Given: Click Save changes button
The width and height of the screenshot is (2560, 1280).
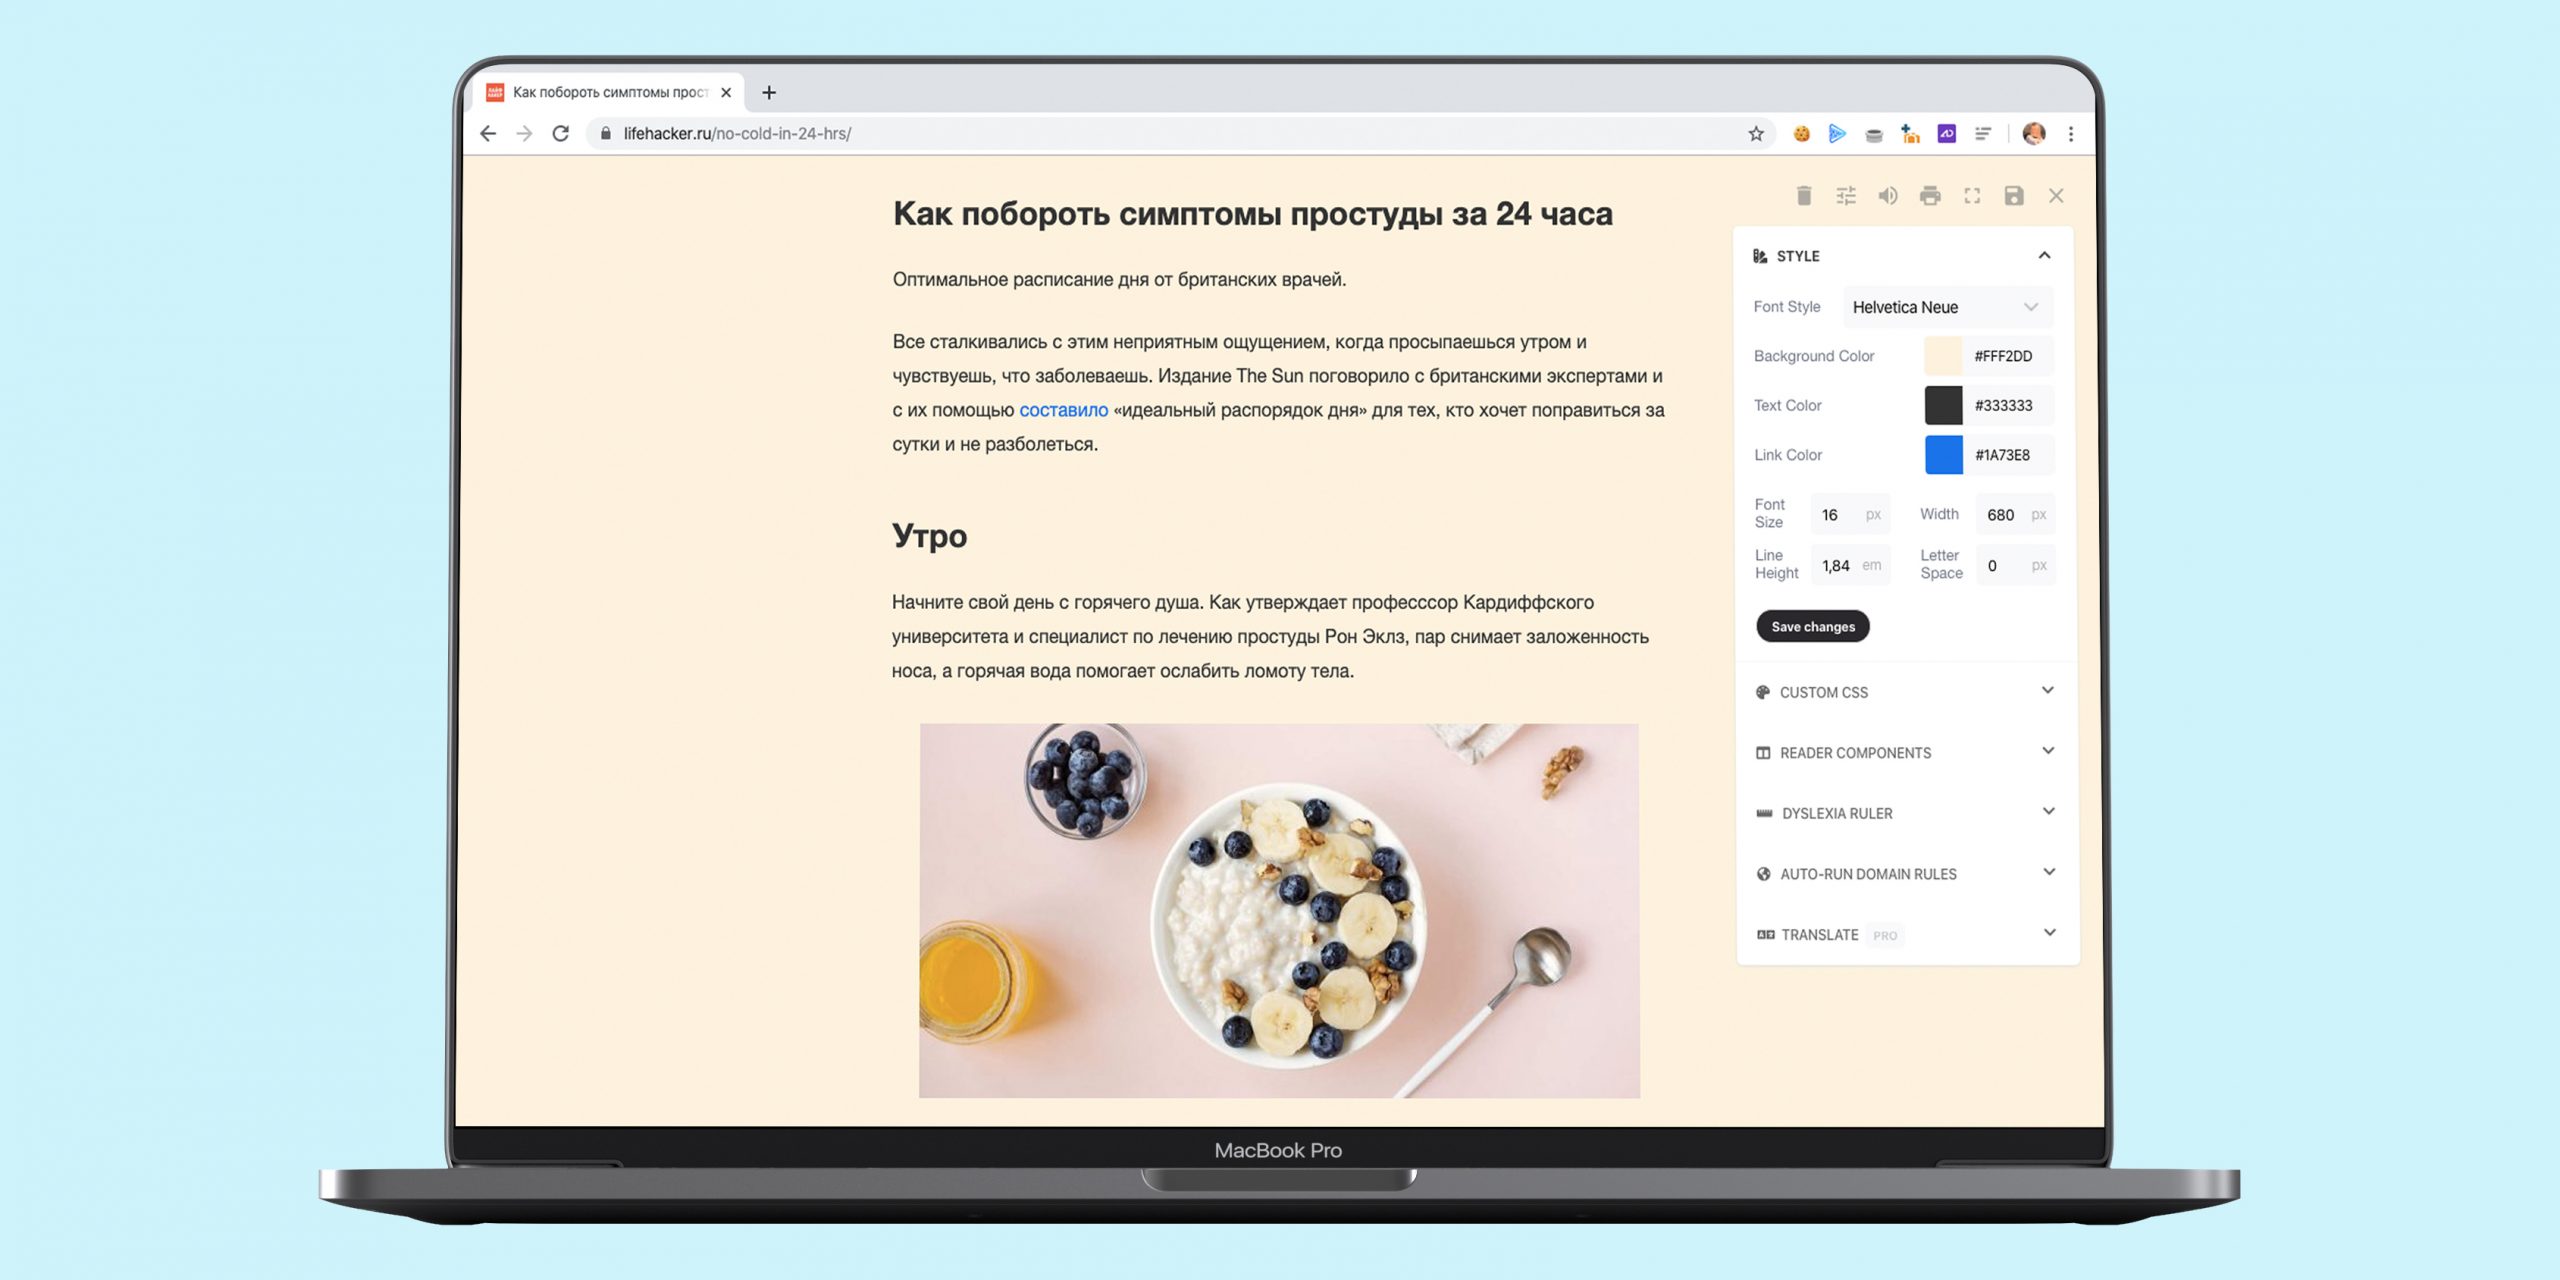Looking at the screenshot, I should tap(1812, 625).
